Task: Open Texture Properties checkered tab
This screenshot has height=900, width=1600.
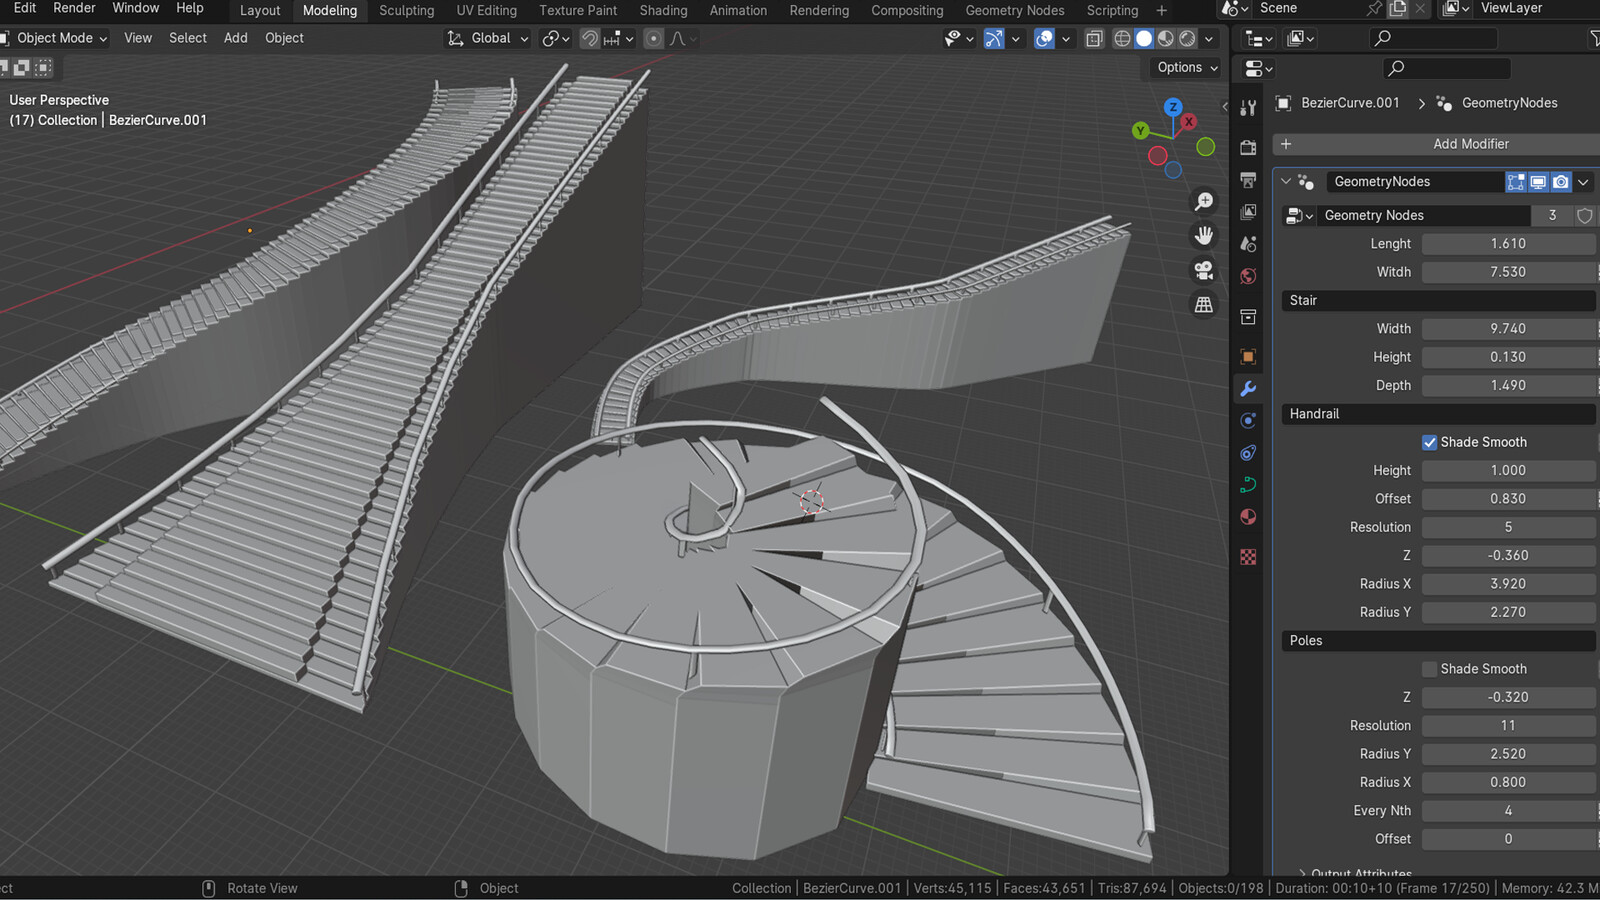Action: (1247, 557)
